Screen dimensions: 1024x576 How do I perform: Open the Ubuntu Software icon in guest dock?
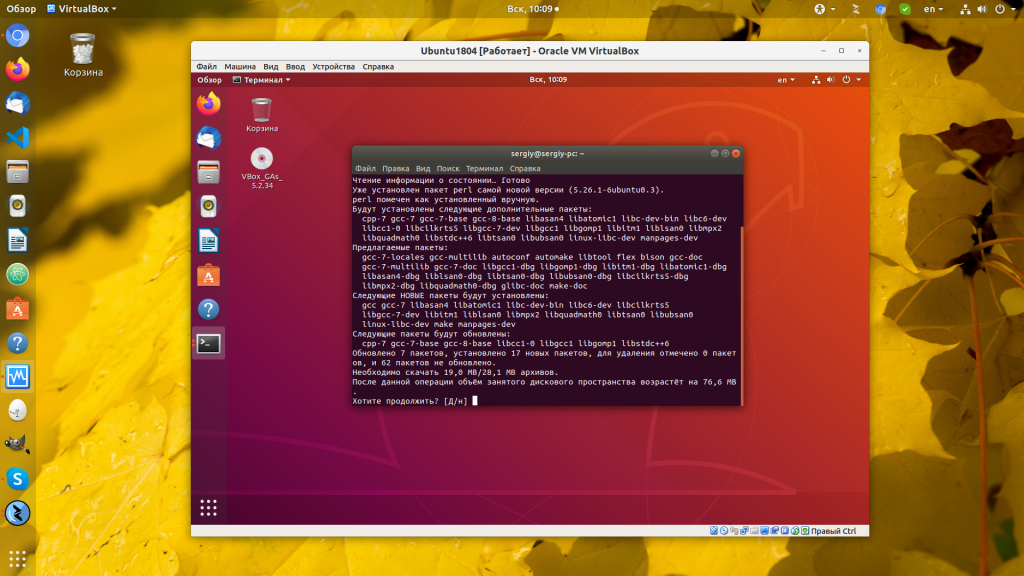208,275
